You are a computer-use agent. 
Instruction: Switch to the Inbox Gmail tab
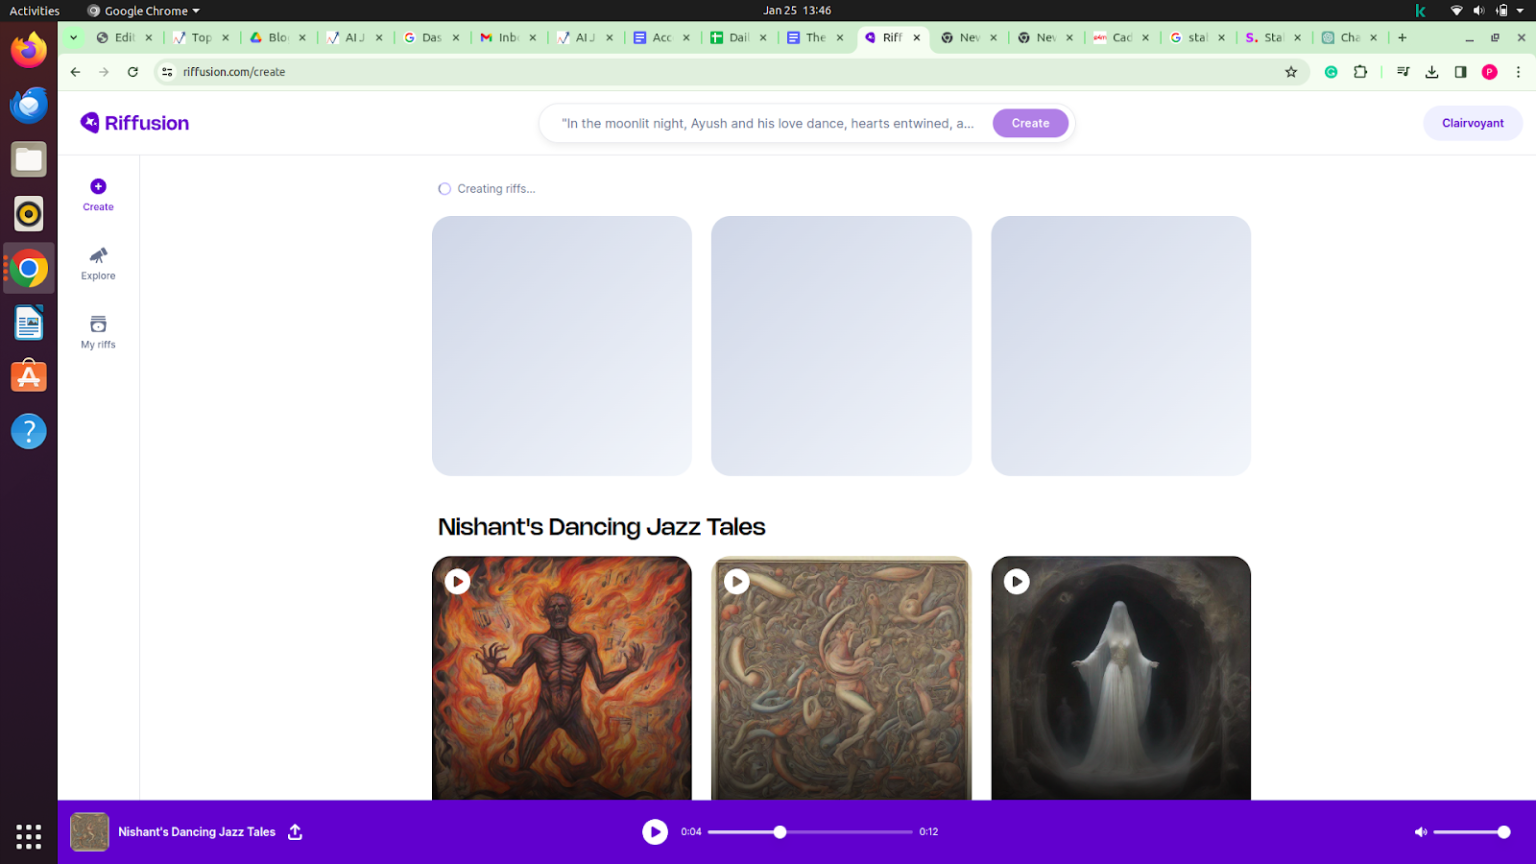click(x=500, y=38)
